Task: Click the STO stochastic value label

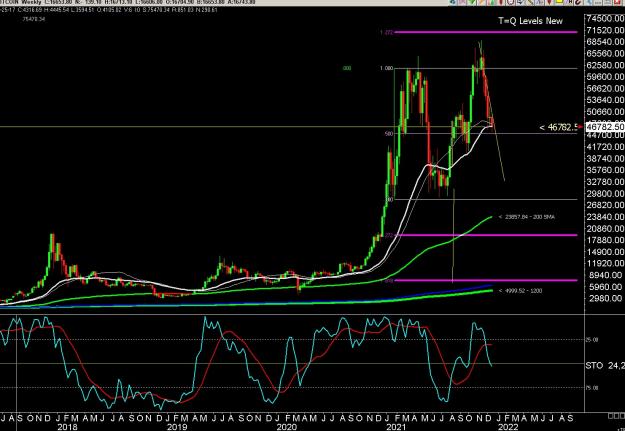Action: pyautogui.click(x=605, y=365)
